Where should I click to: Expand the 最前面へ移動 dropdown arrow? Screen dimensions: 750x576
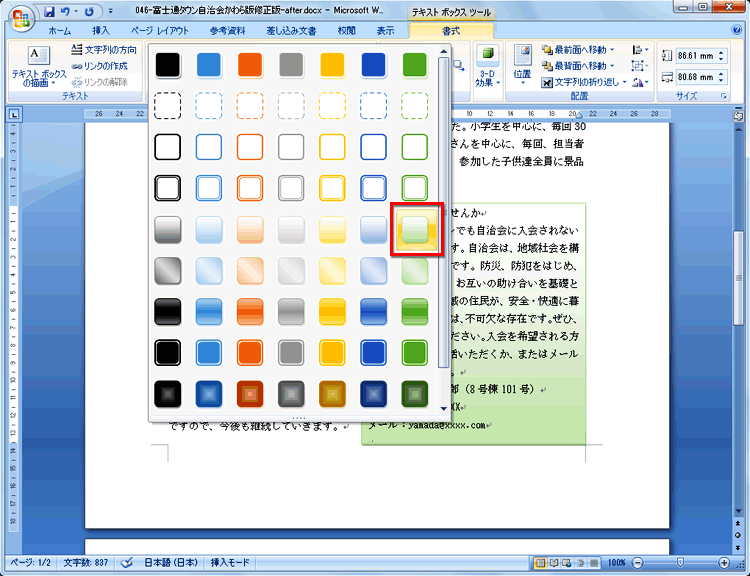pyautogui.click(x=612, y=50)
